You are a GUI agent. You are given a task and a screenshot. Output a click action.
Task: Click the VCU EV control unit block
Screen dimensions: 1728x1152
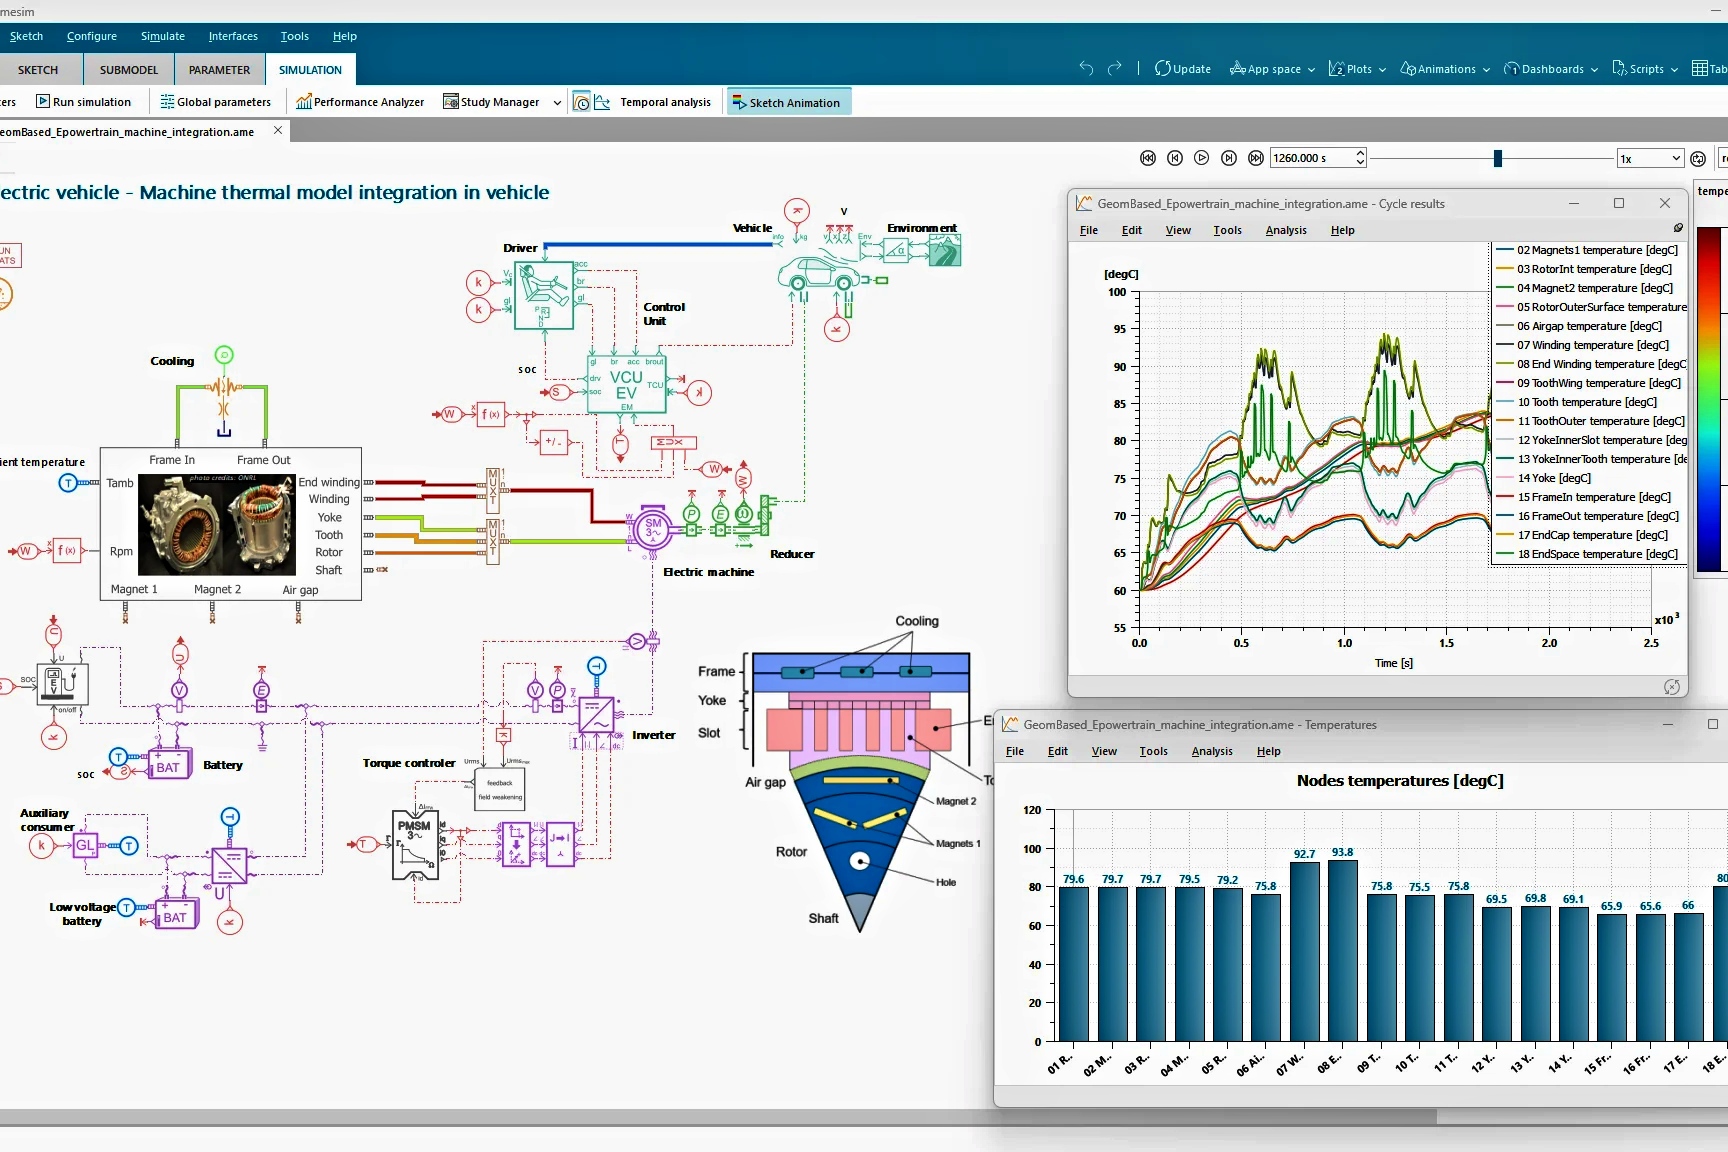(626, 385)
